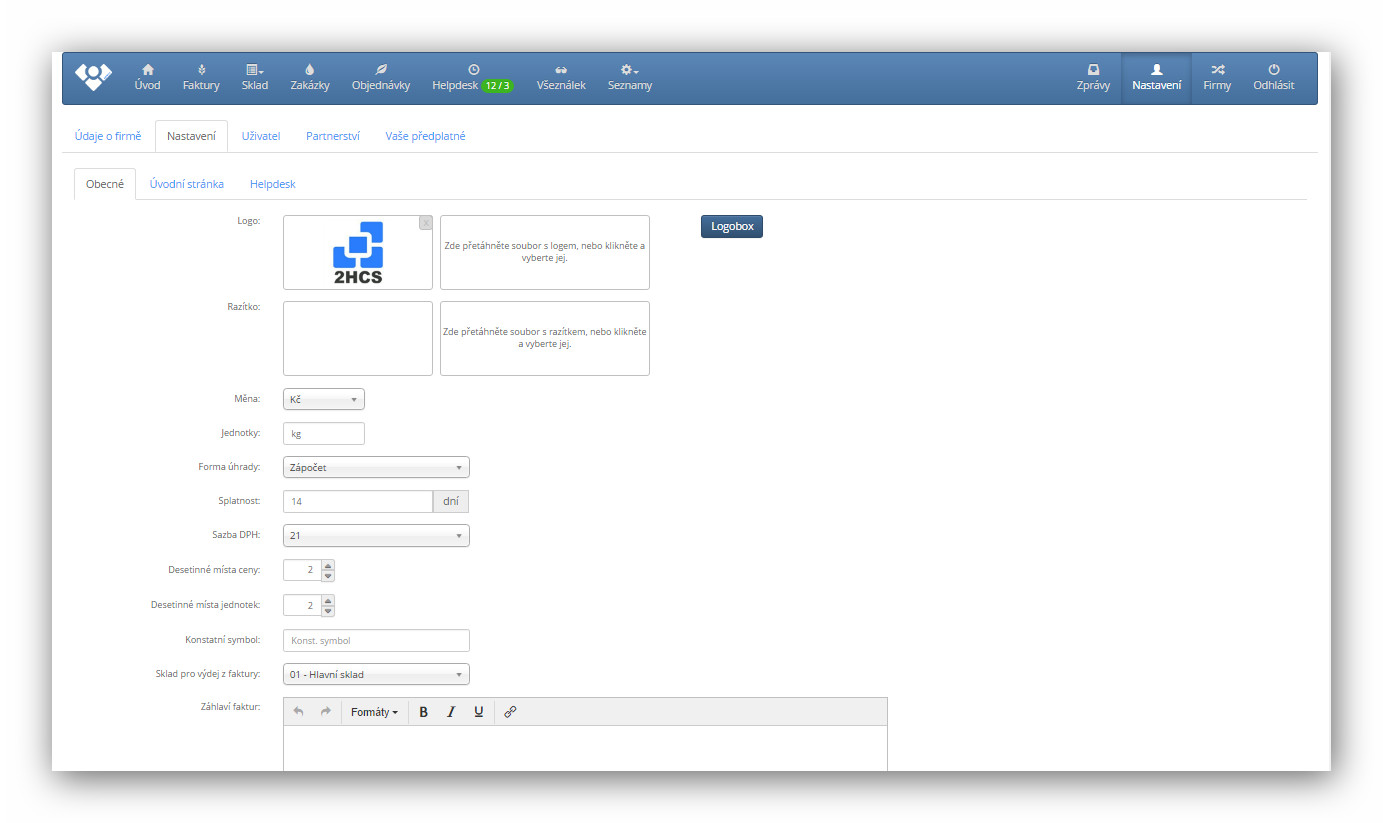Remove the 2HCS logo with the X

tap(426, 223)
